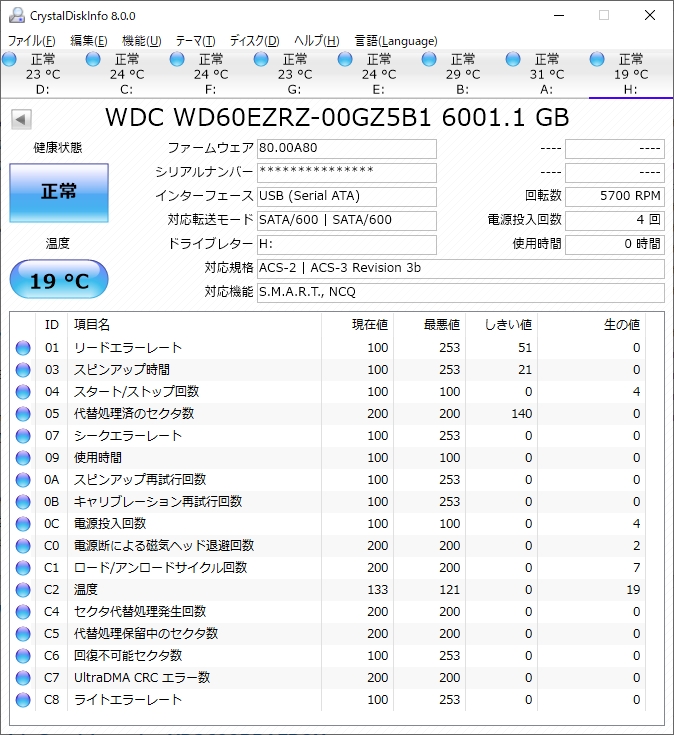Select the C: drive status orb
The width and height of the screenshot is (674, 735).
93,60
